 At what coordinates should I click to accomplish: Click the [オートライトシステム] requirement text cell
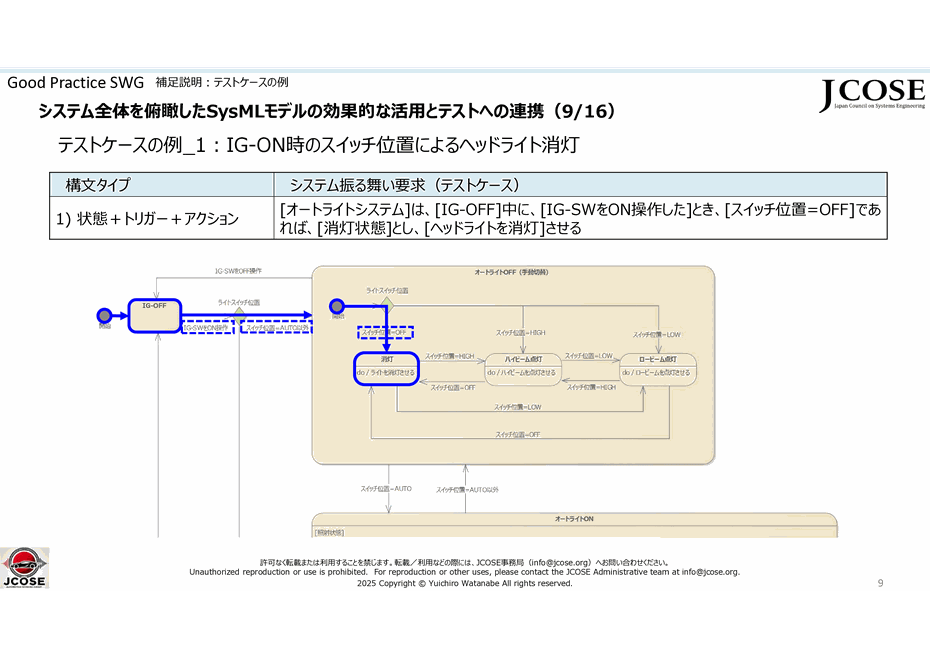click(x=581, y=218)
